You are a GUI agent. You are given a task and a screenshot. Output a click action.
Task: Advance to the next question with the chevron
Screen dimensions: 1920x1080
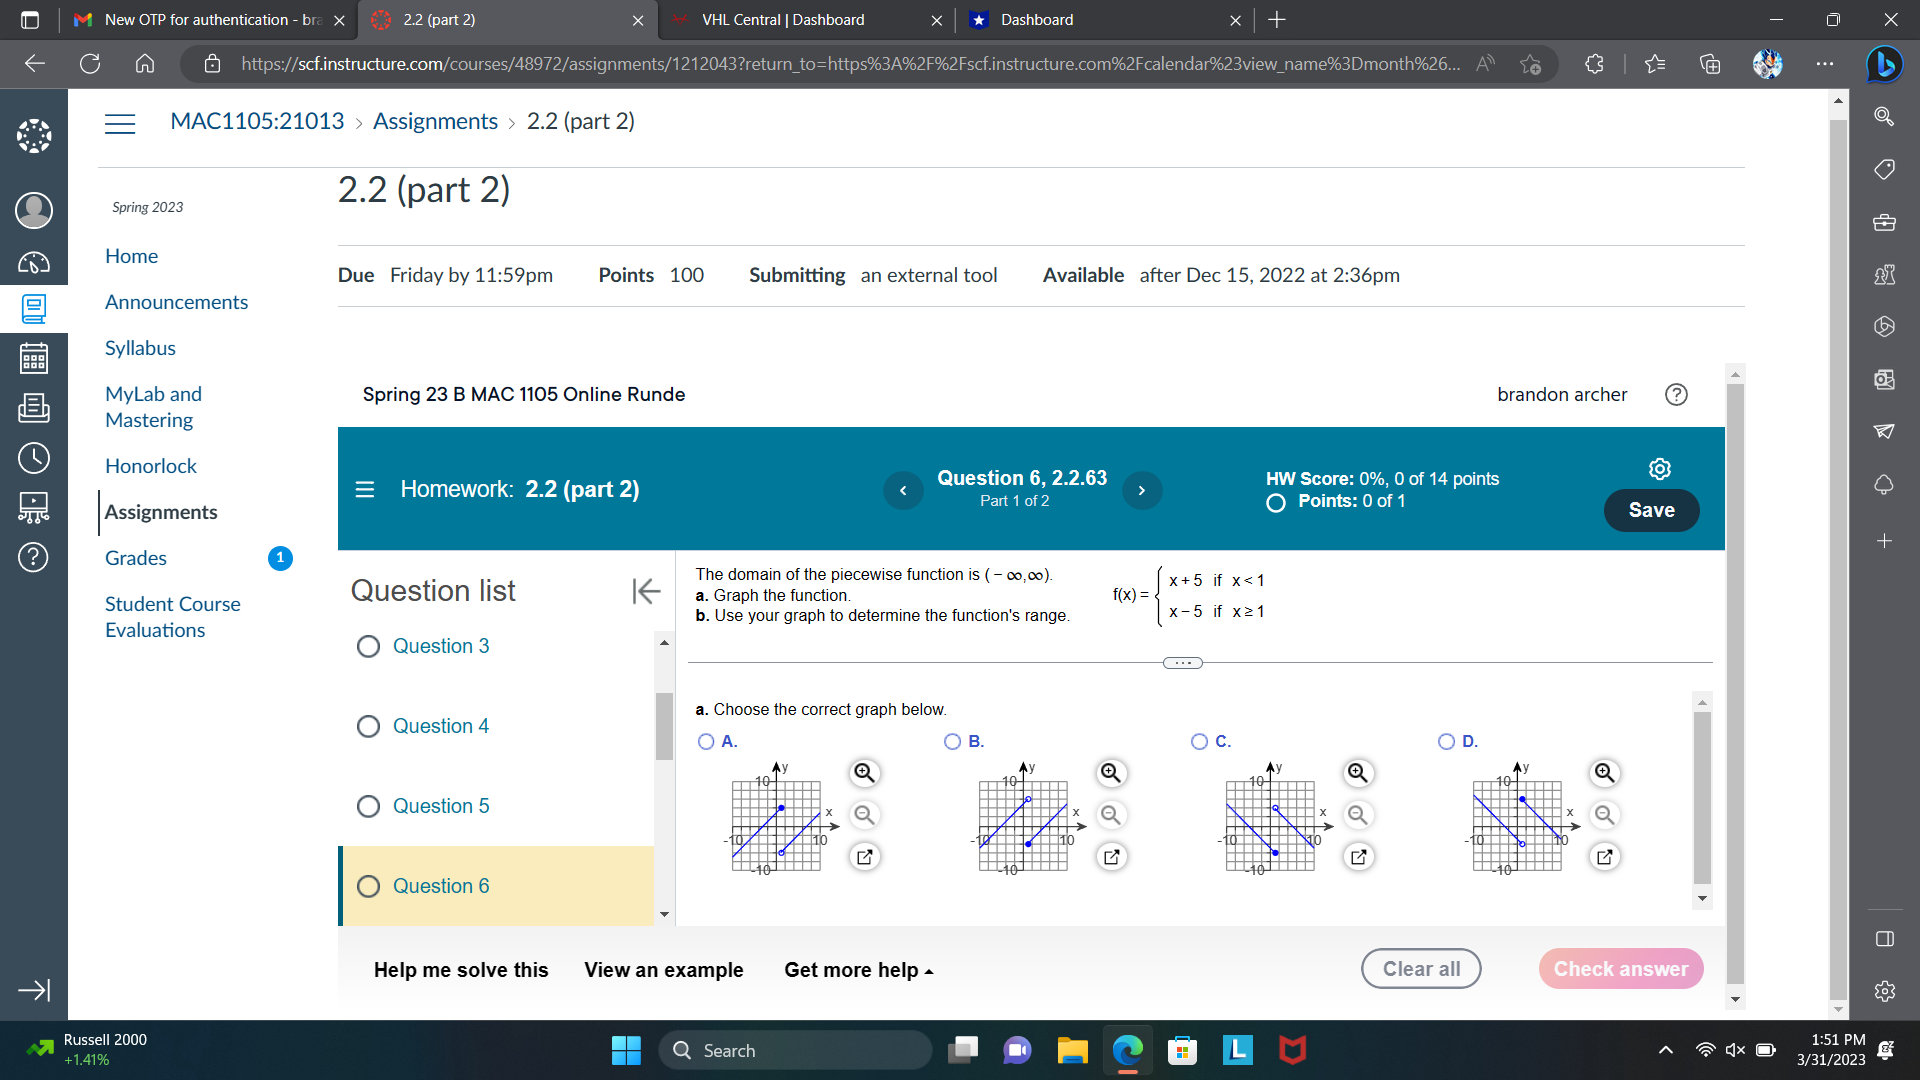click(1142, 490)
